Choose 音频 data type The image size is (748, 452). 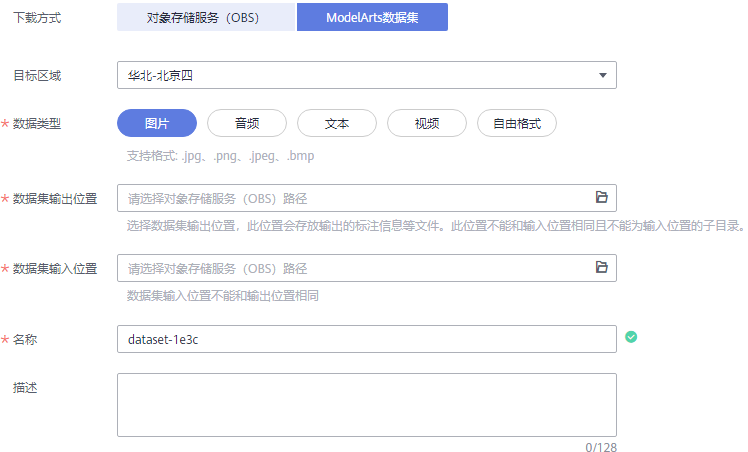(247, 123)
